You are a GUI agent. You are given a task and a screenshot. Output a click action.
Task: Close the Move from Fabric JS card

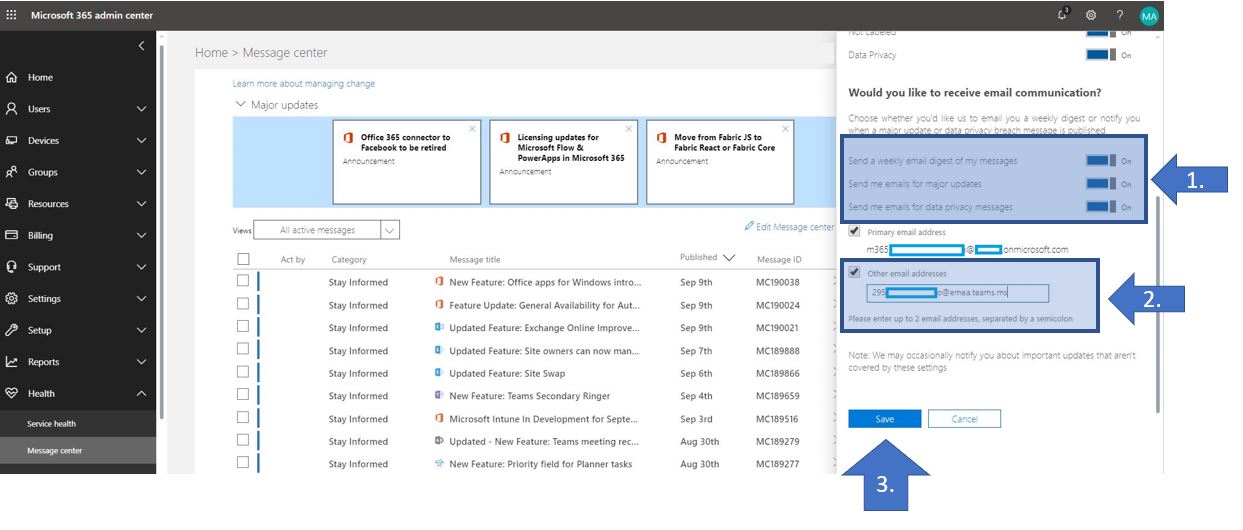point(786,128)
